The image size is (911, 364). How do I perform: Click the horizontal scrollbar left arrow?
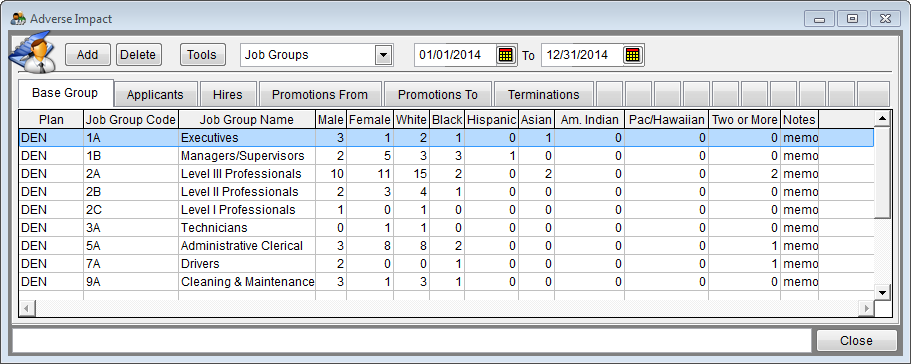click(27, 308)
